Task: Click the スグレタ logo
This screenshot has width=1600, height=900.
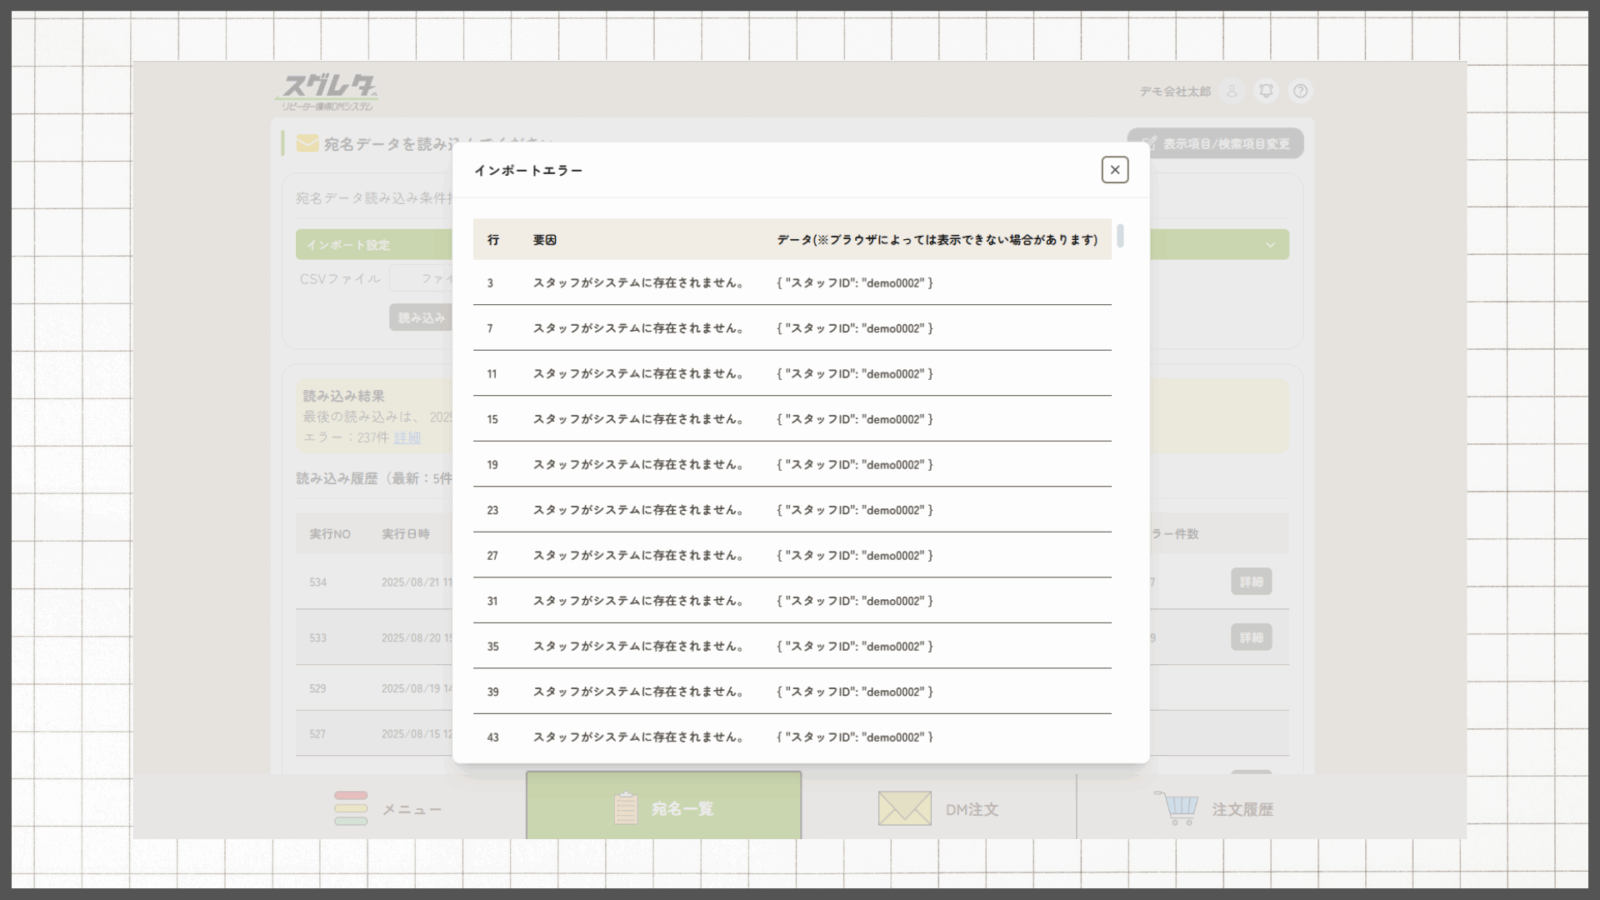Action: (327, 91)
